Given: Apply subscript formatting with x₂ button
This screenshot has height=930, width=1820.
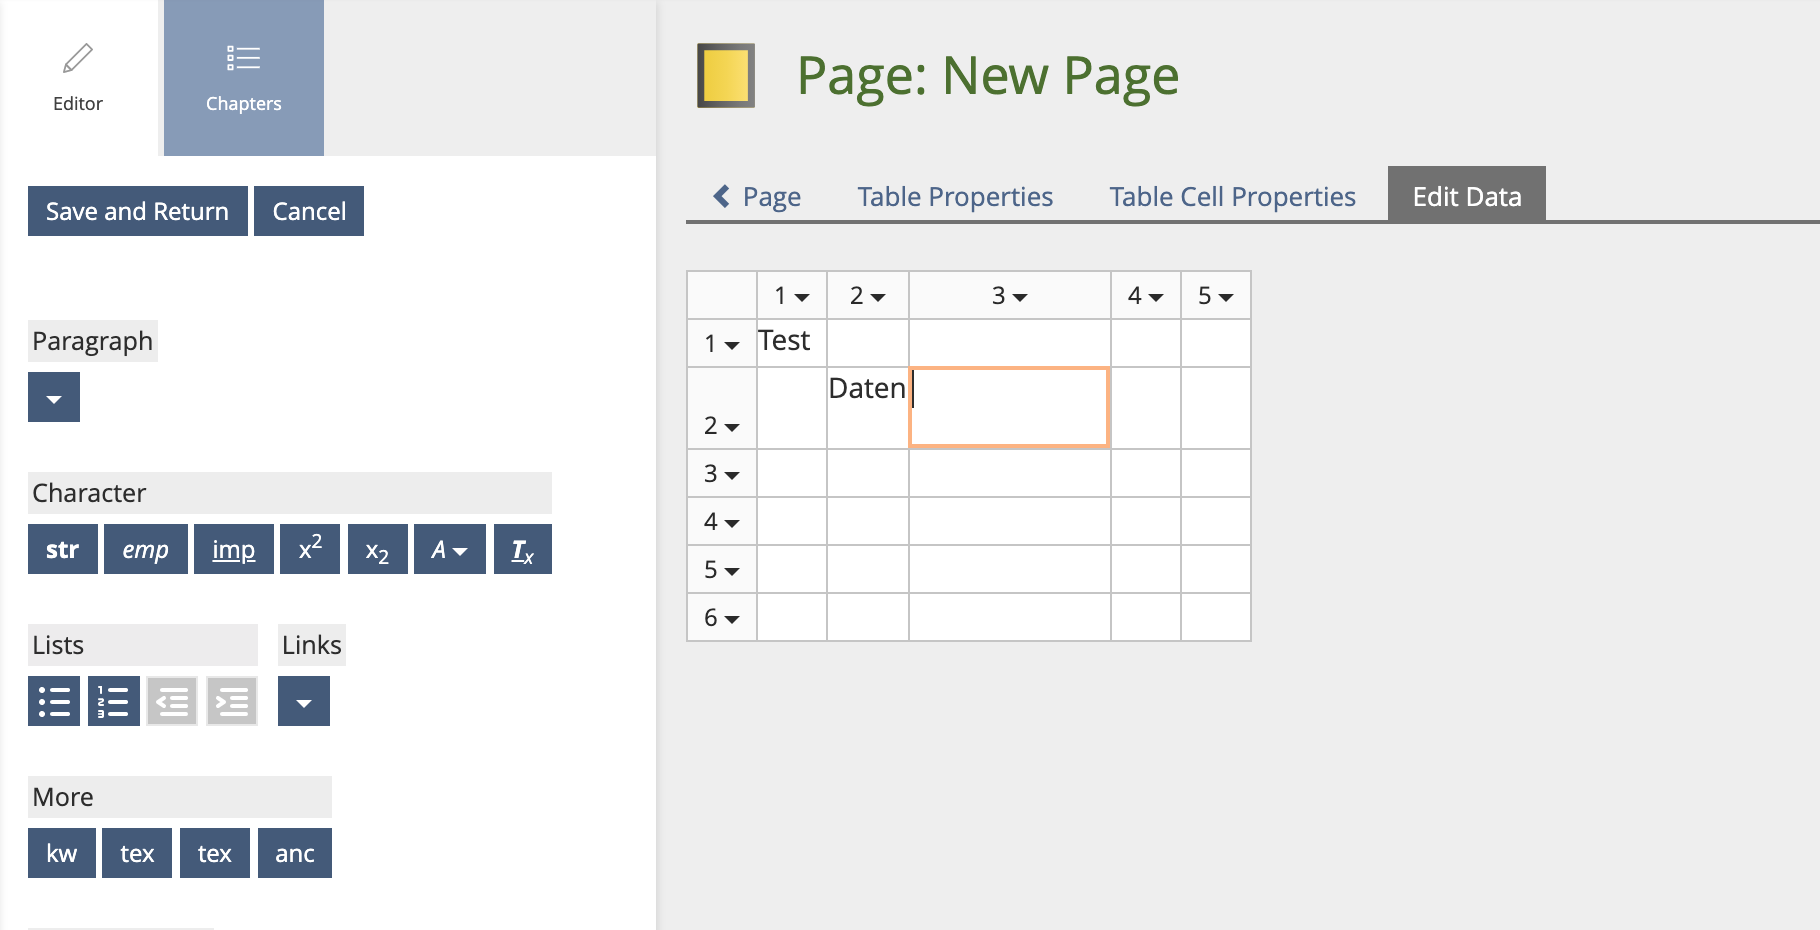Looking at the screenshot, I should (x=377, y=549).
